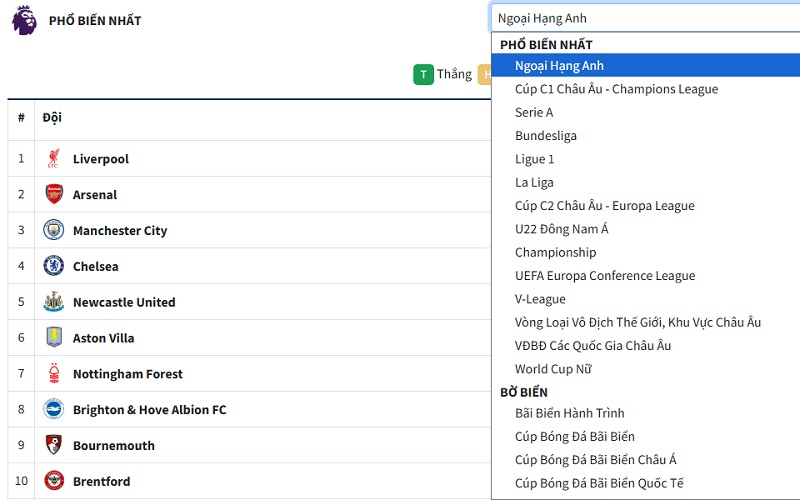Click rank number 10 beside Brentford
800x500 pixels.
click(21, 481)
